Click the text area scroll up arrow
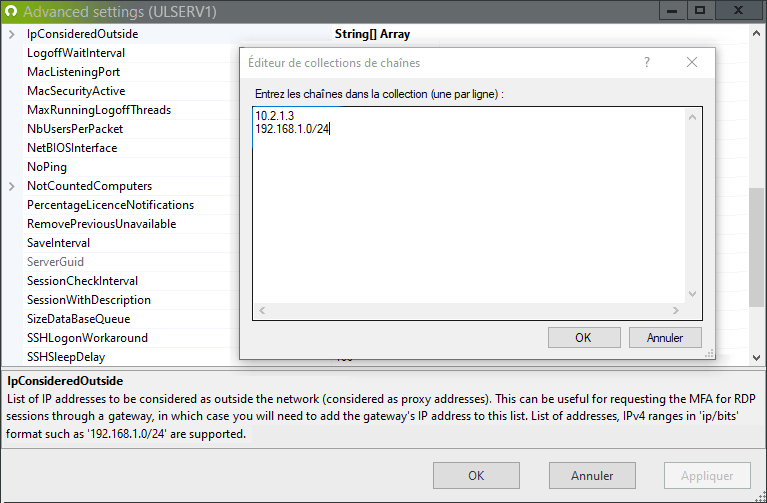Screen dimensions: 767x503 pos(692,117)
